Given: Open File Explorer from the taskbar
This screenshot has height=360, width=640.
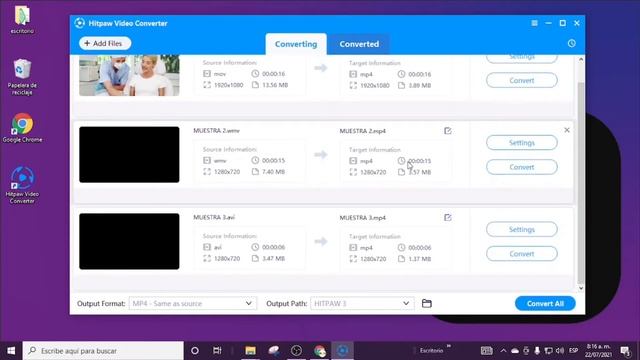Looking at the screenshot, I should (x=250, y=351).
